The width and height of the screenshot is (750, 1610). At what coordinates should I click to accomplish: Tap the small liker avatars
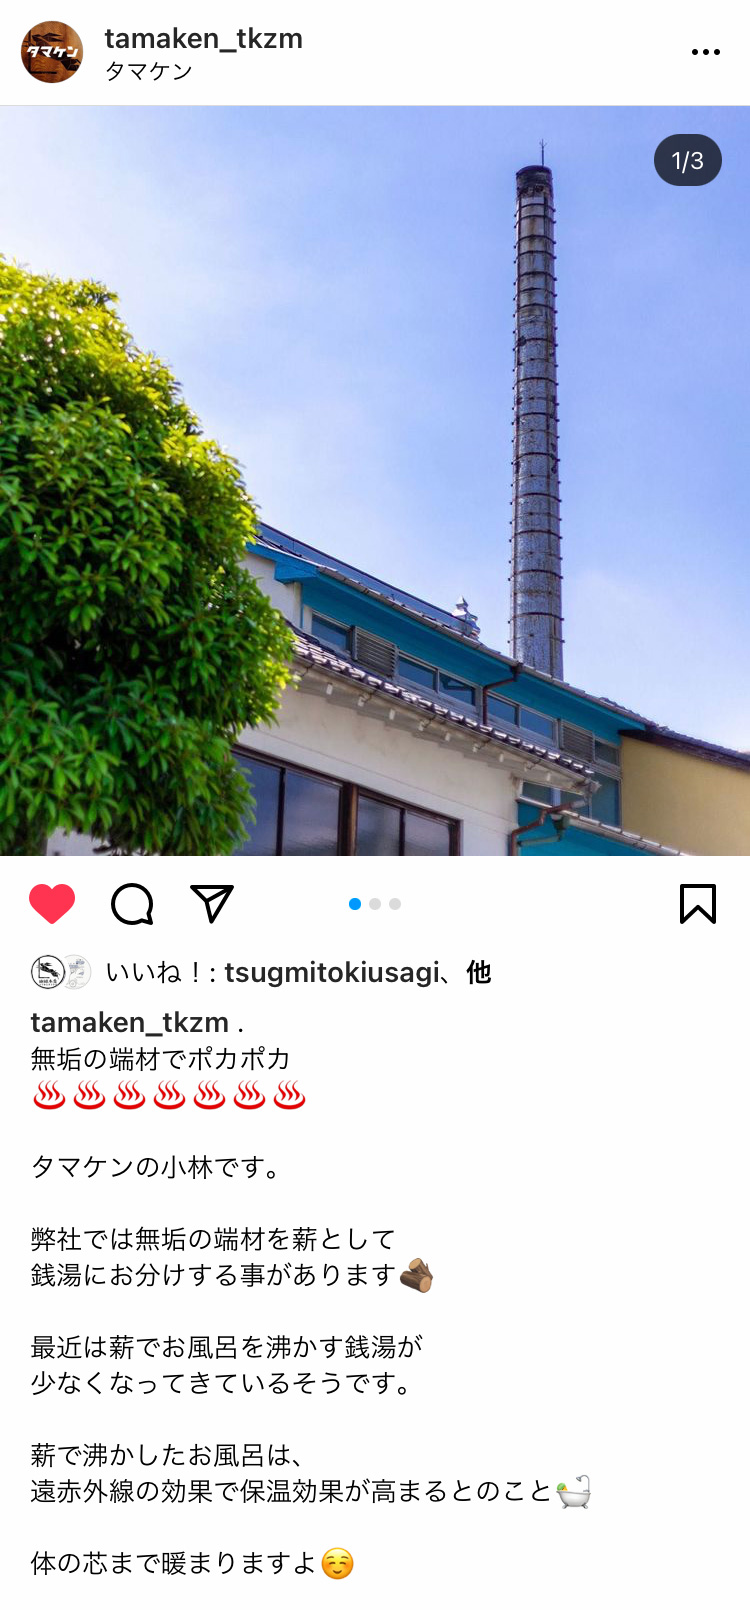(61, 972)
